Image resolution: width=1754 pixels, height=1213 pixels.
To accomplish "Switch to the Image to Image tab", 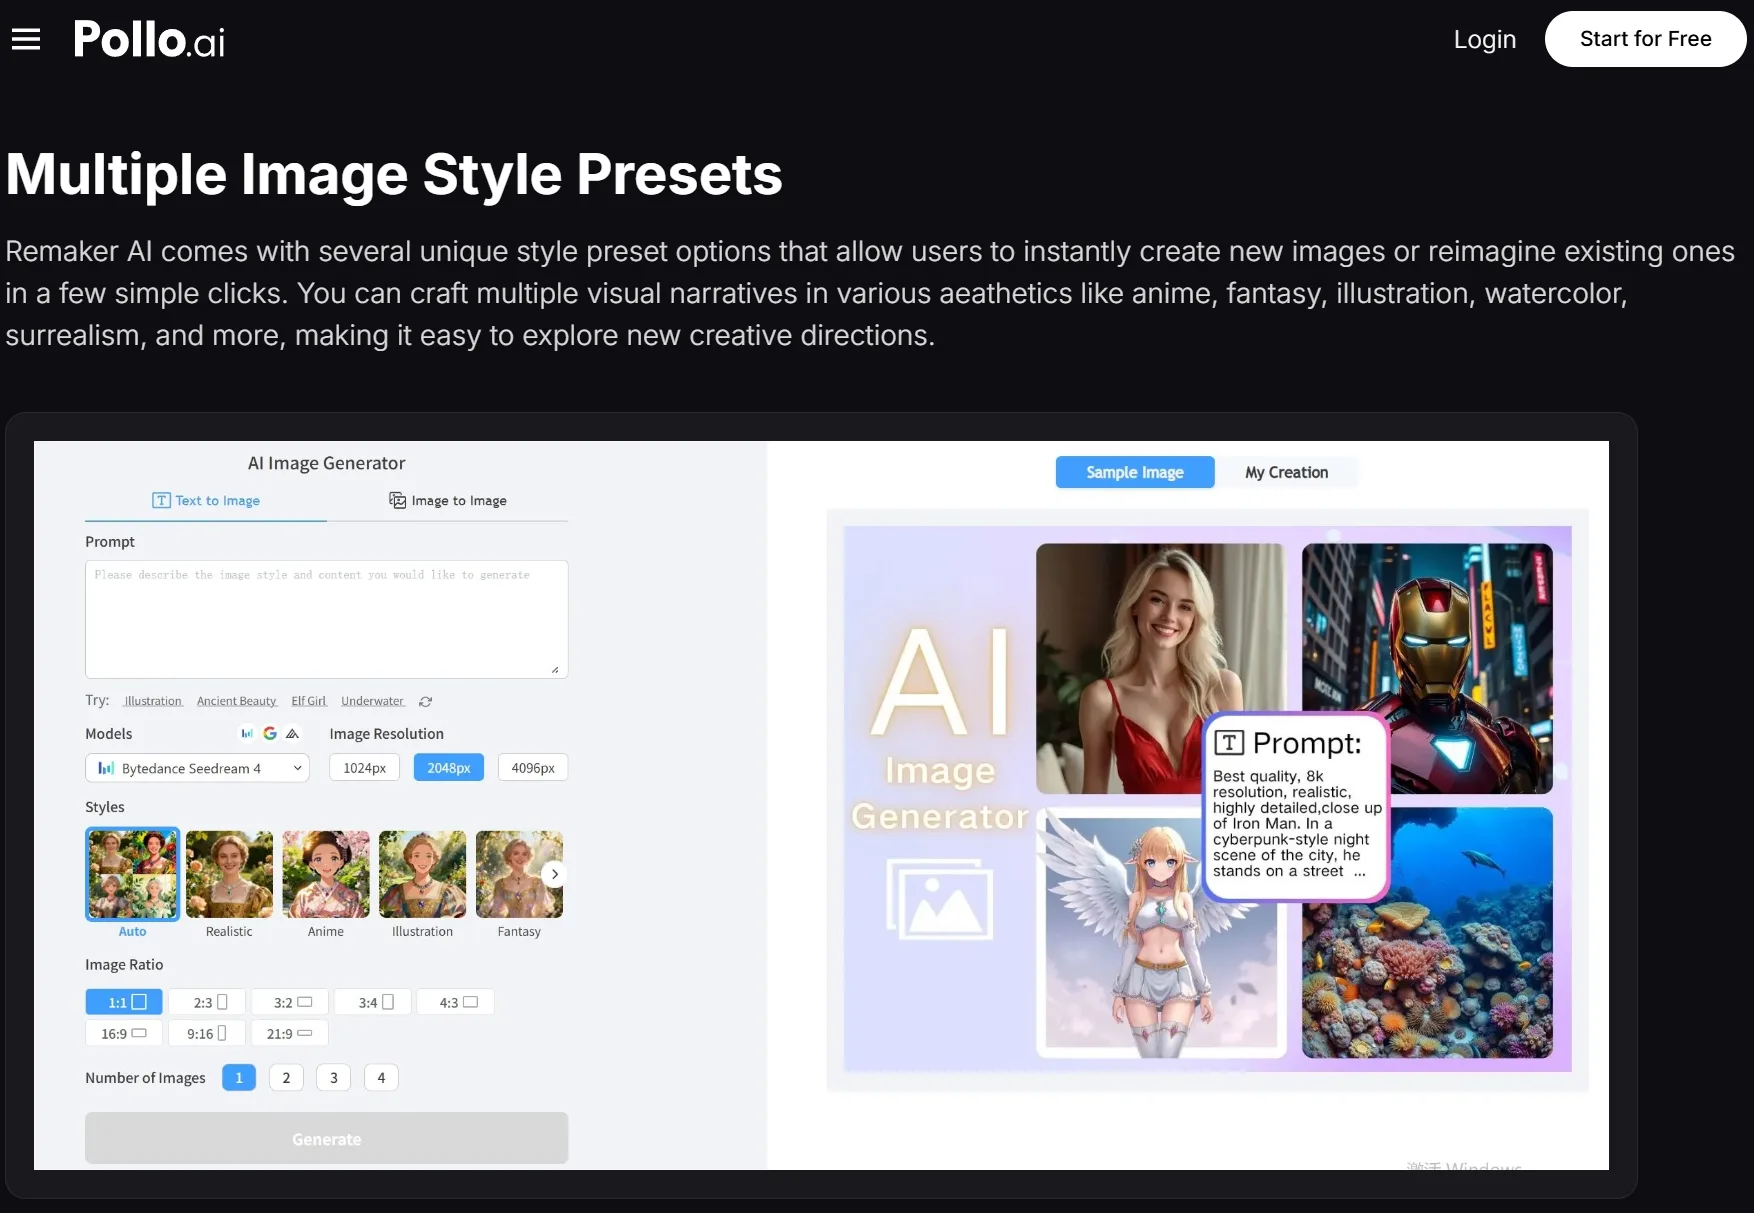I will [448, 501].
